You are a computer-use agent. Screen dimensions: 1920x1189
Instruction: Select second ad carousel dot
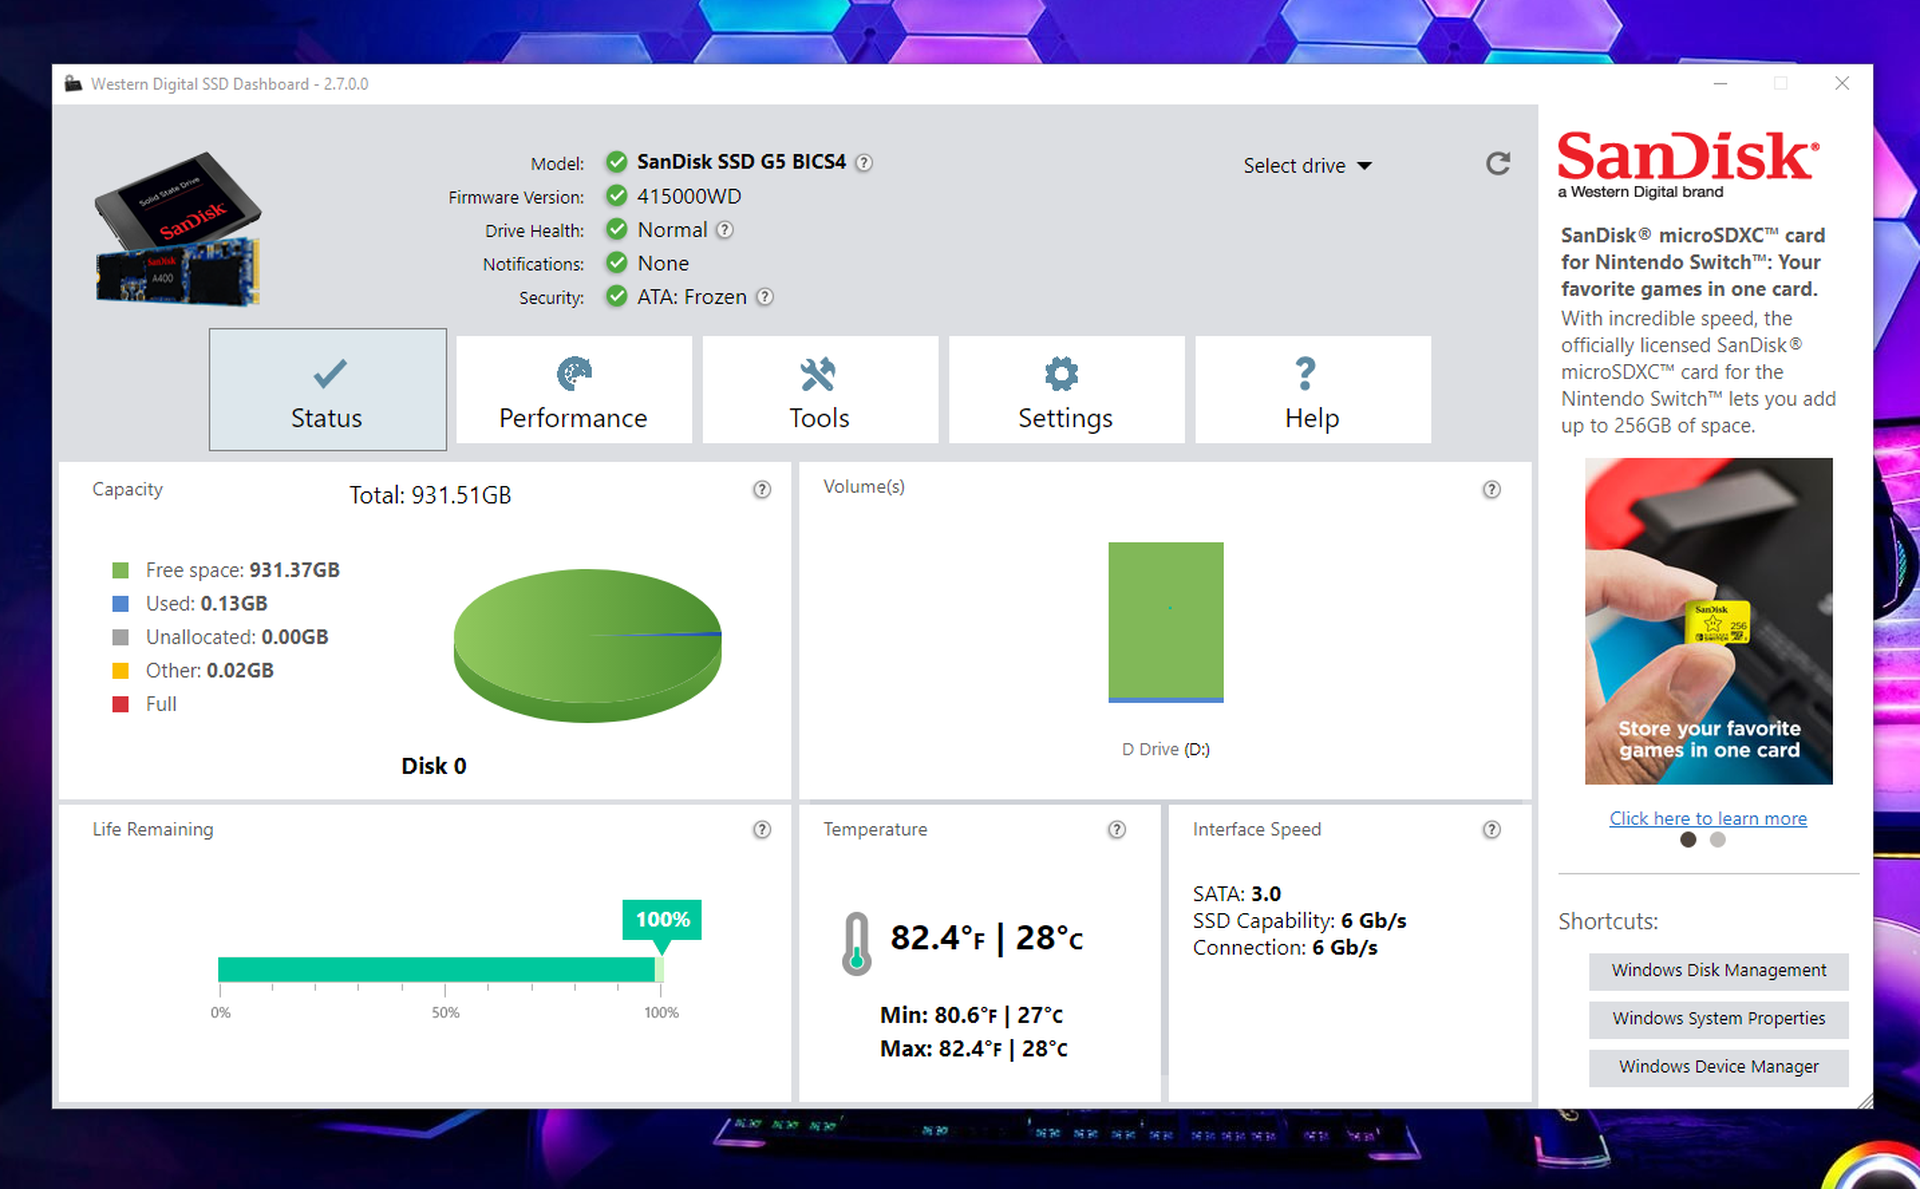(x=1718, y=840)
